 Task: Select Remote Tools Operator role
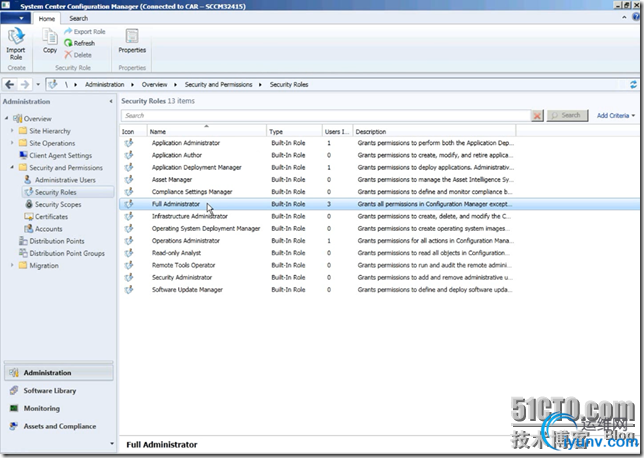[379, 265]
